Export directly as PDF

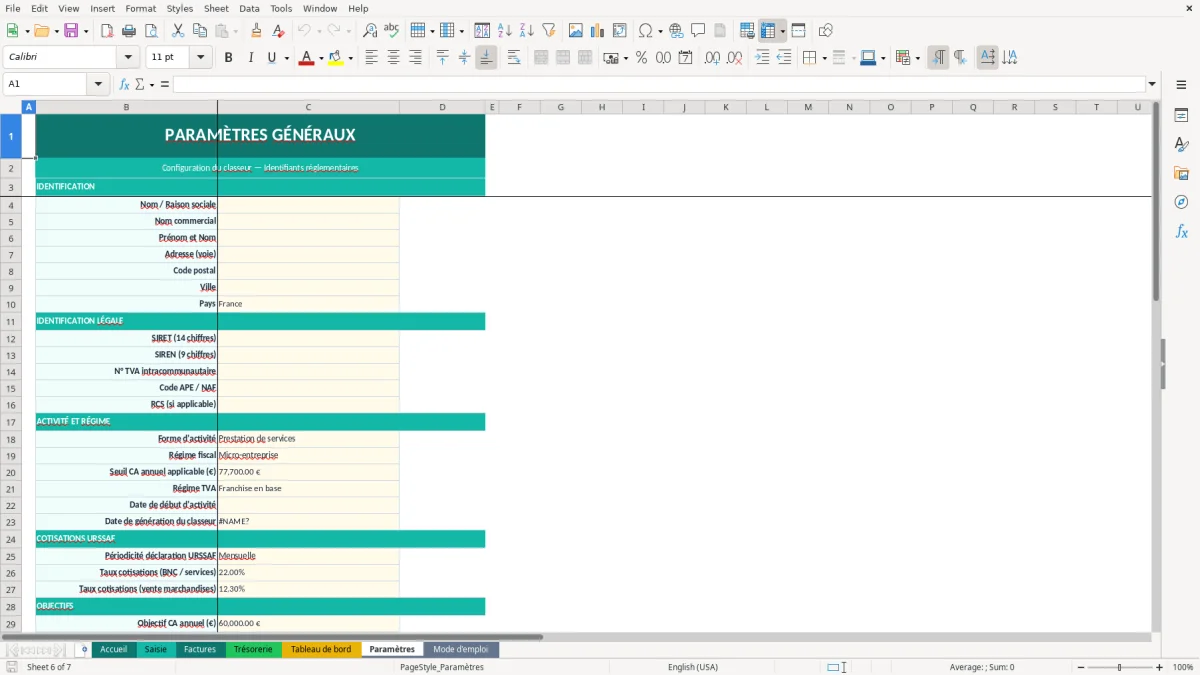(x=106, y=31)
